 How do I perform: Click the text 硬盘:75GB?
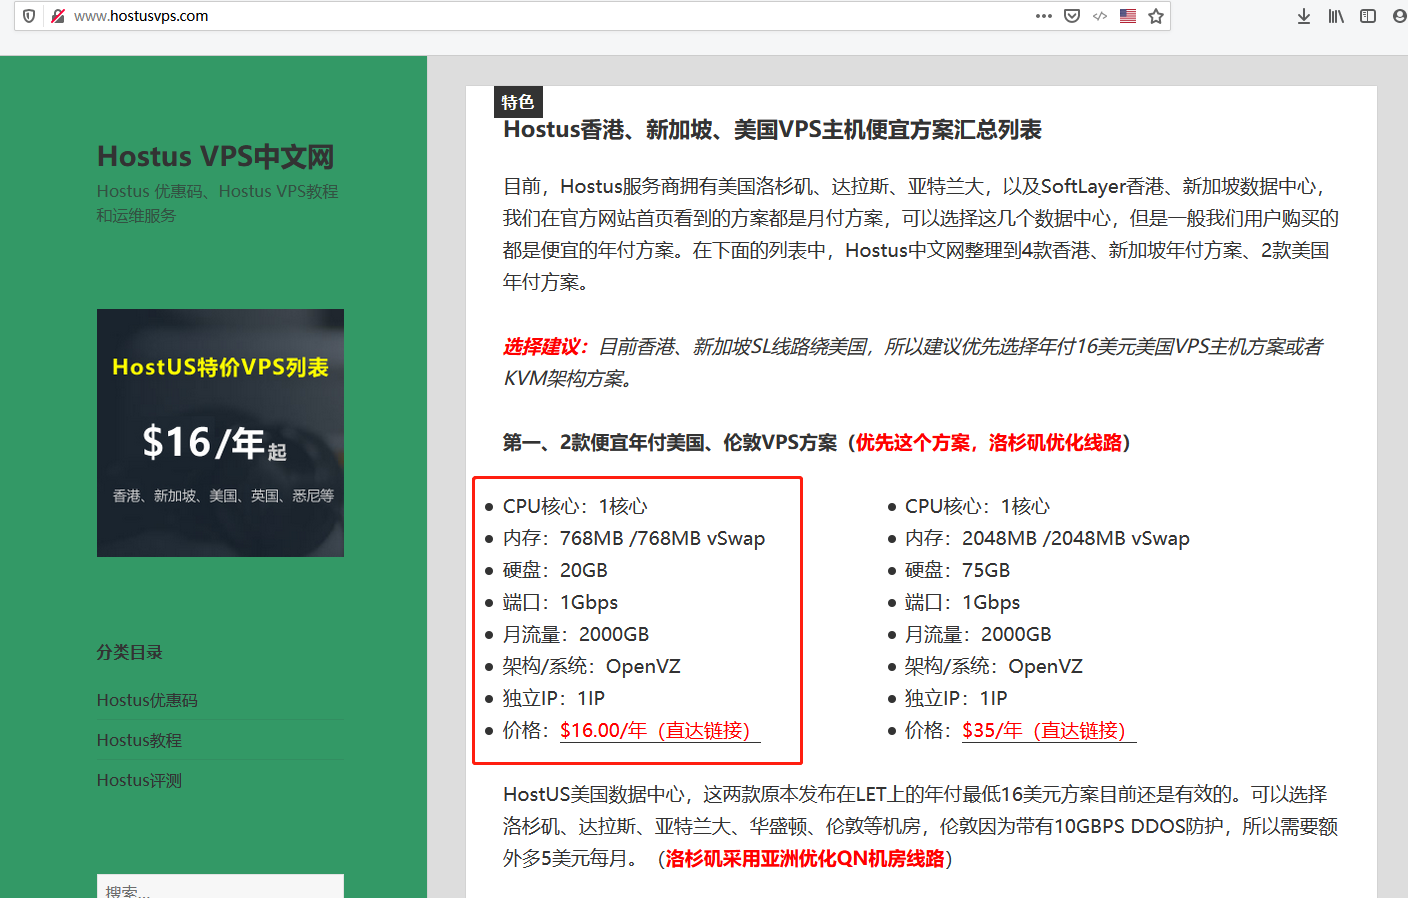point(957,570)
